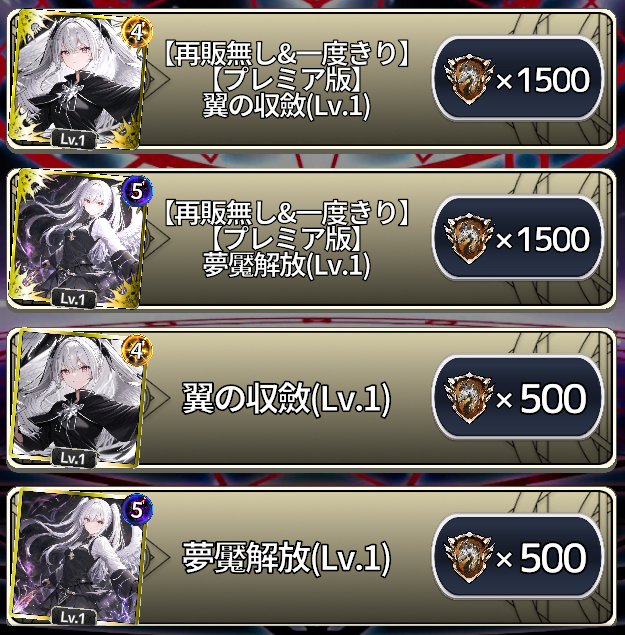Buy premium 夢魘解放 for 1500 medals
The image size is (625, 635).
518,238
